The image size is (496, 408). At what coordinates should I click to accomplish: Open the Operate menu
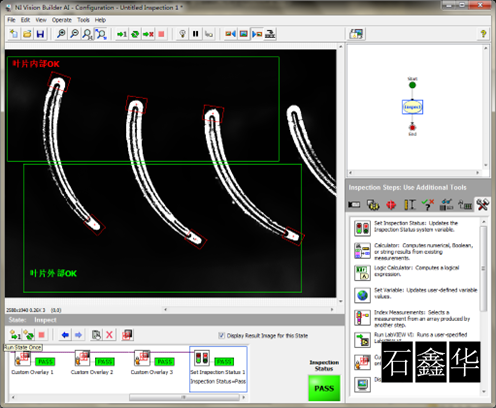(x=62, y=20)
